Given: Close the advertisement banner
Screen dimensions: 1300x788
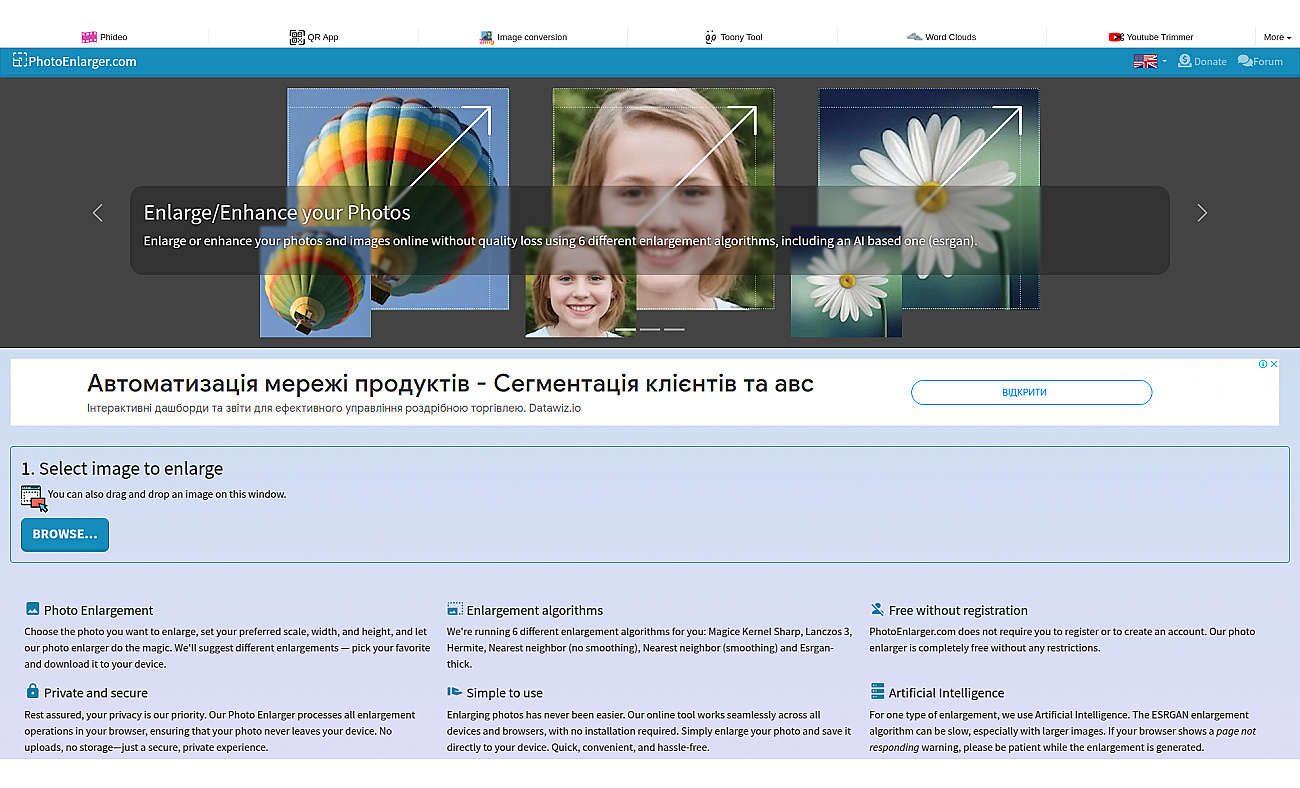Looking at the screenshot, I should pyautogui.click(x=1274, y=364).
